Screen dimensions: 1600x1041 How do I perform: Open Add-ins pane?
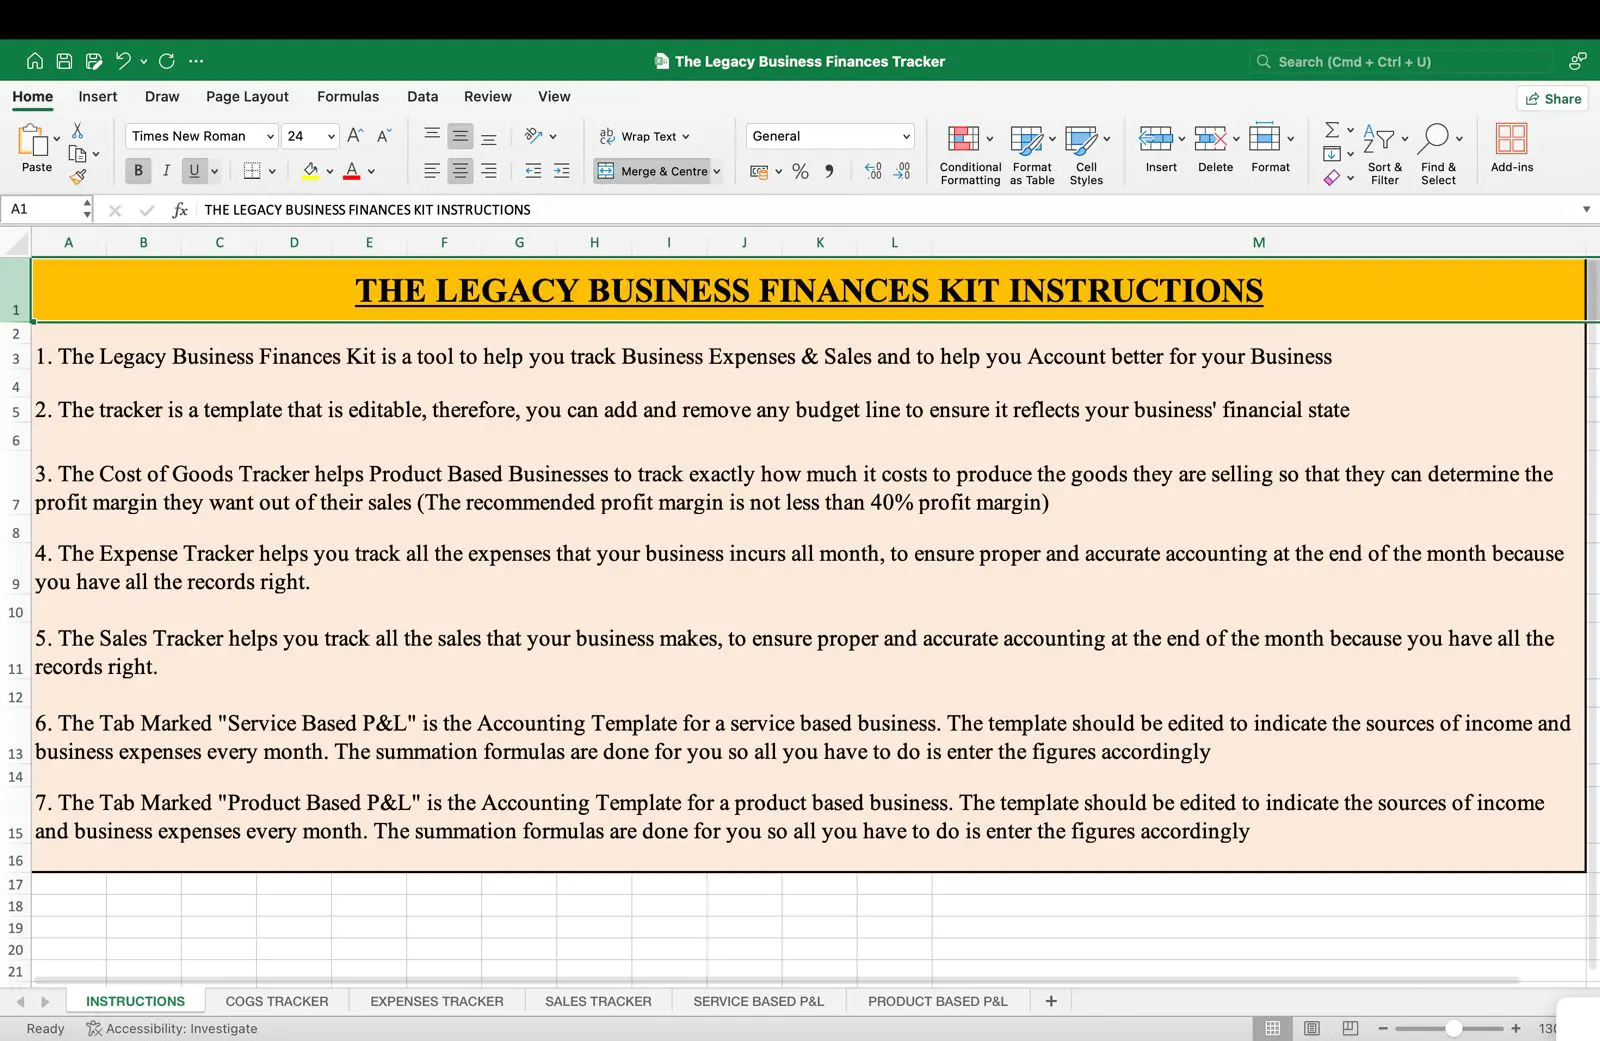coord(1511,148)
